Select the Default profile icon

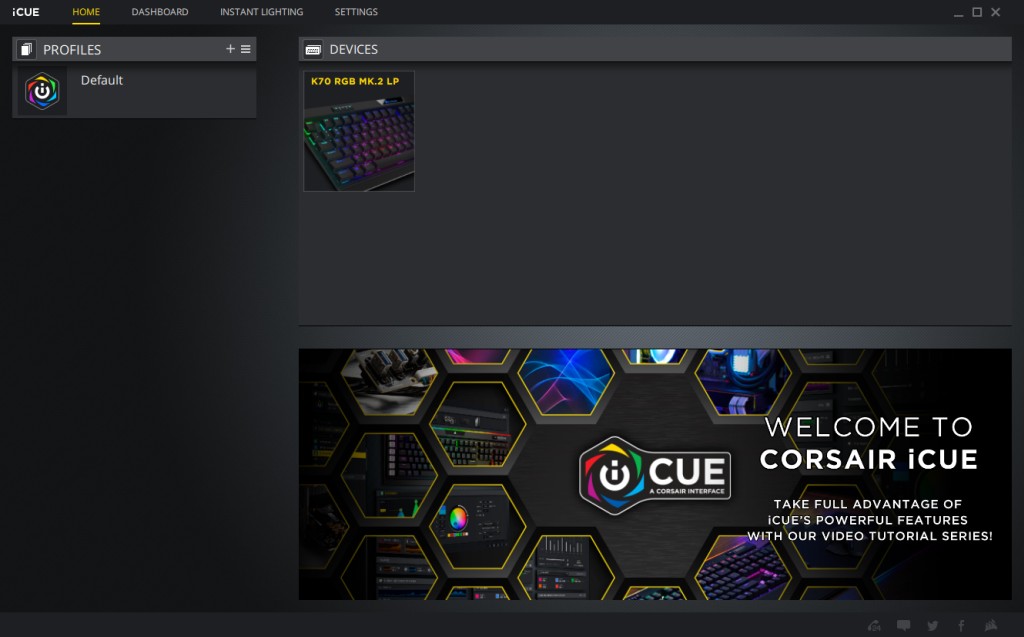[42, 91]
